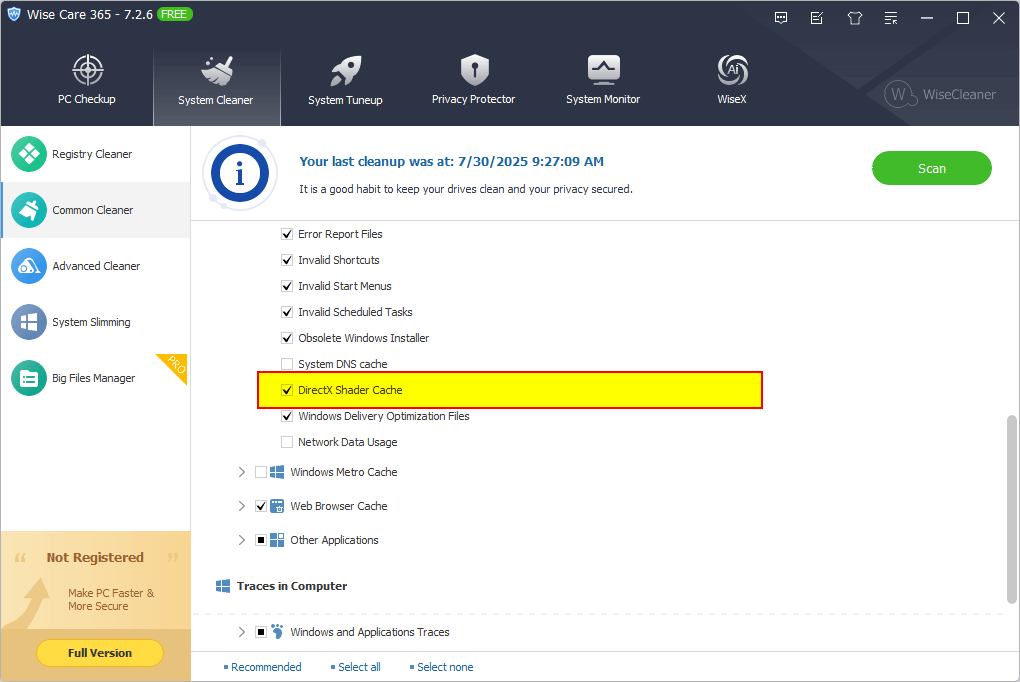Uncheck Invalid Shortcuts
The width and height of the screenshot is (1020, 682).
click(x=287, y=260)
